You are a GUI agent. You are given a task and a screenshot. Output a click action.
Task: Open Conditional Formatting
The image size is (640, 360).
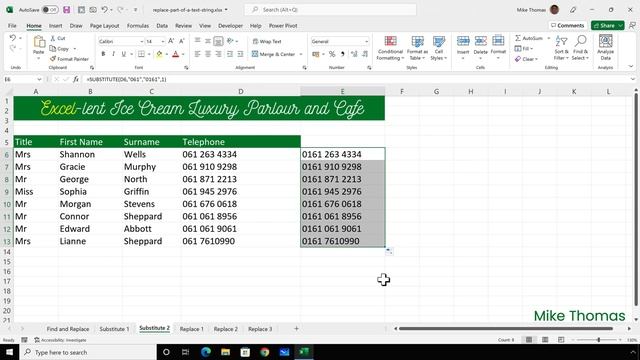pyautogui.click(x=390, y=48)
